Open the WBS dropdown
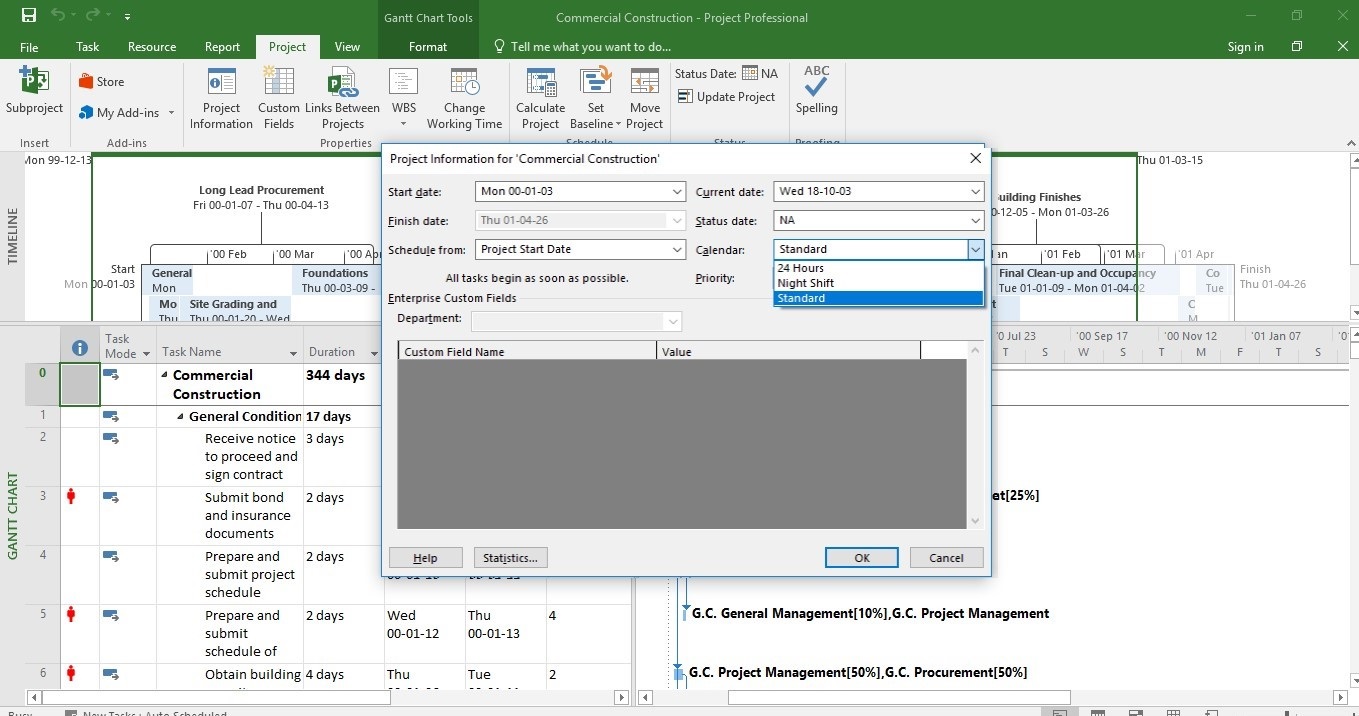This screenshot has height=716, width=1359. tap(403, 99)
